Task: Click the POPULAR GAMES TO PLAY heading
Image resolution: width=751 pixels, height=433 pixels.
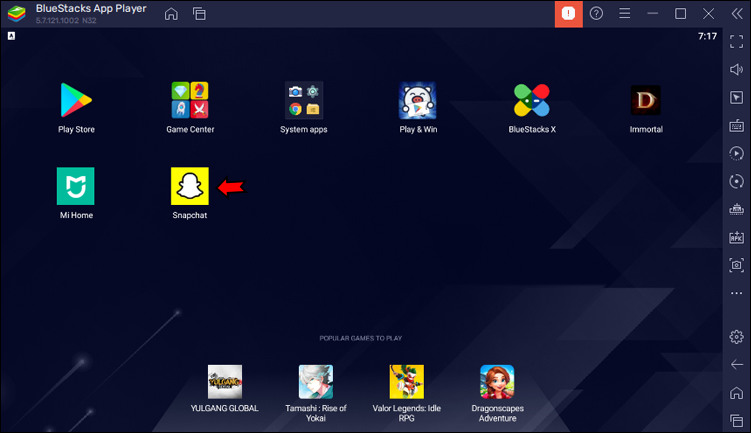Action: 361,338
